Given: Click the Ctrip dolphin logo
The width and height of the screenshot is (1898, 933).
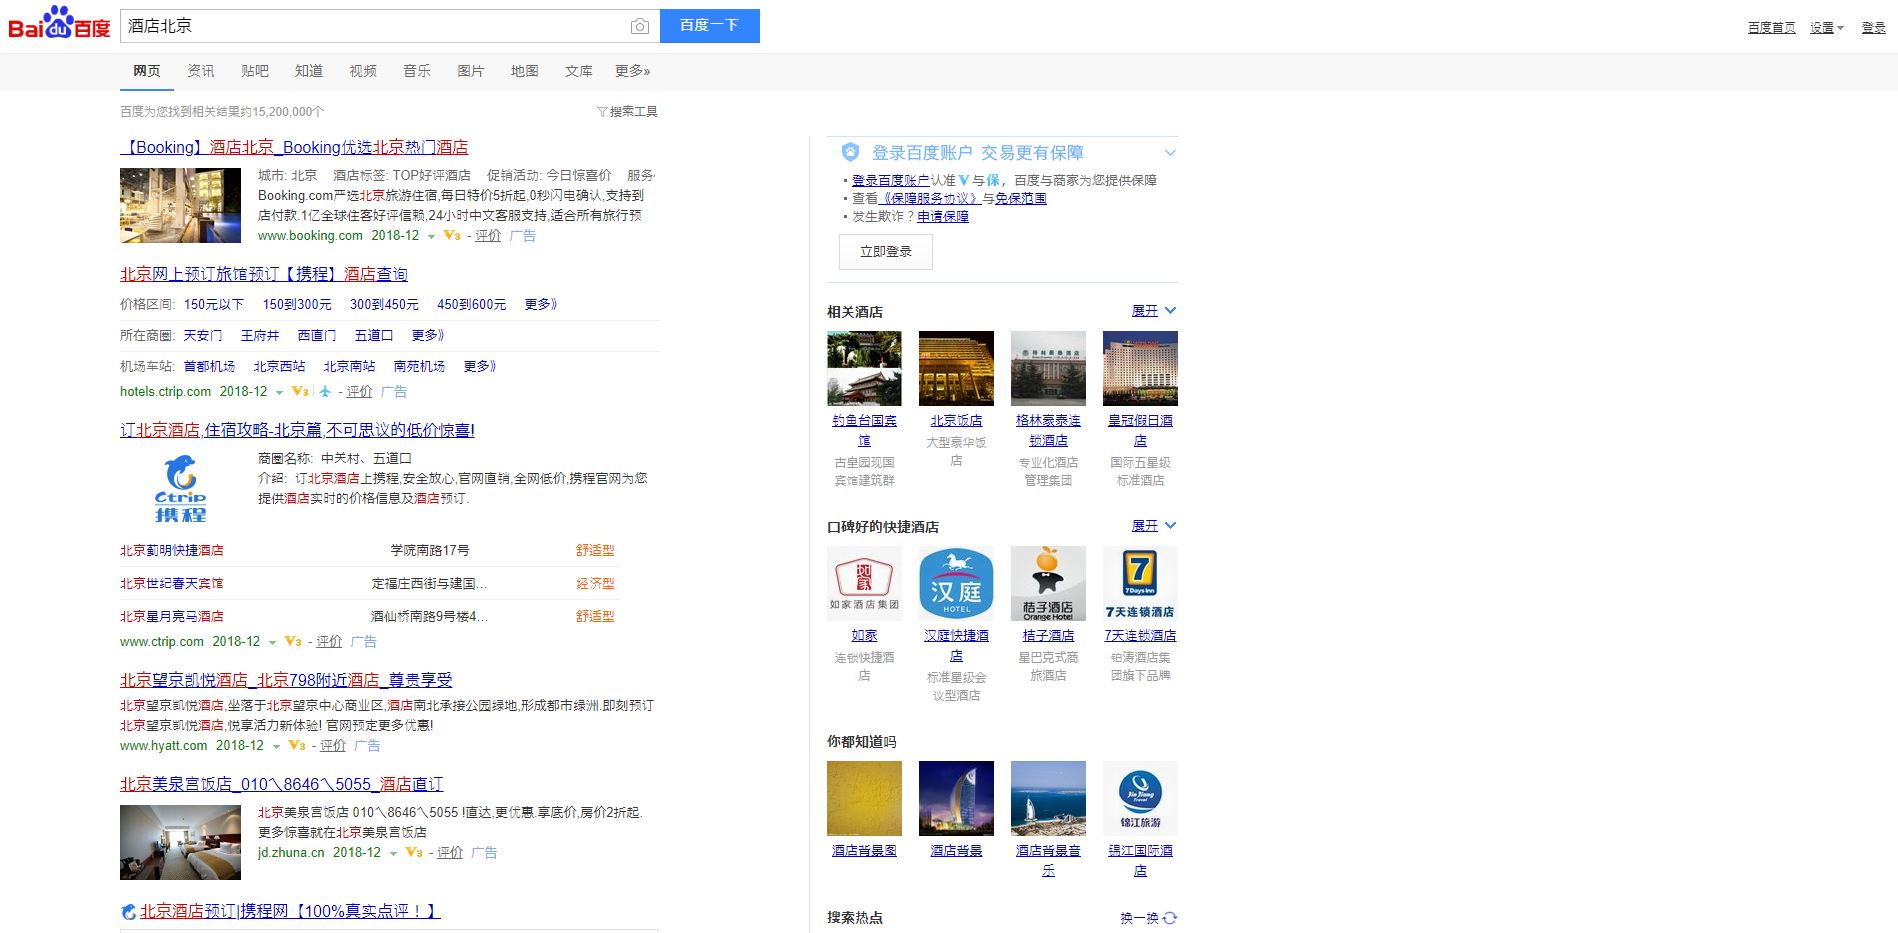Looking at the screenshot, I should tap(180, 489).
